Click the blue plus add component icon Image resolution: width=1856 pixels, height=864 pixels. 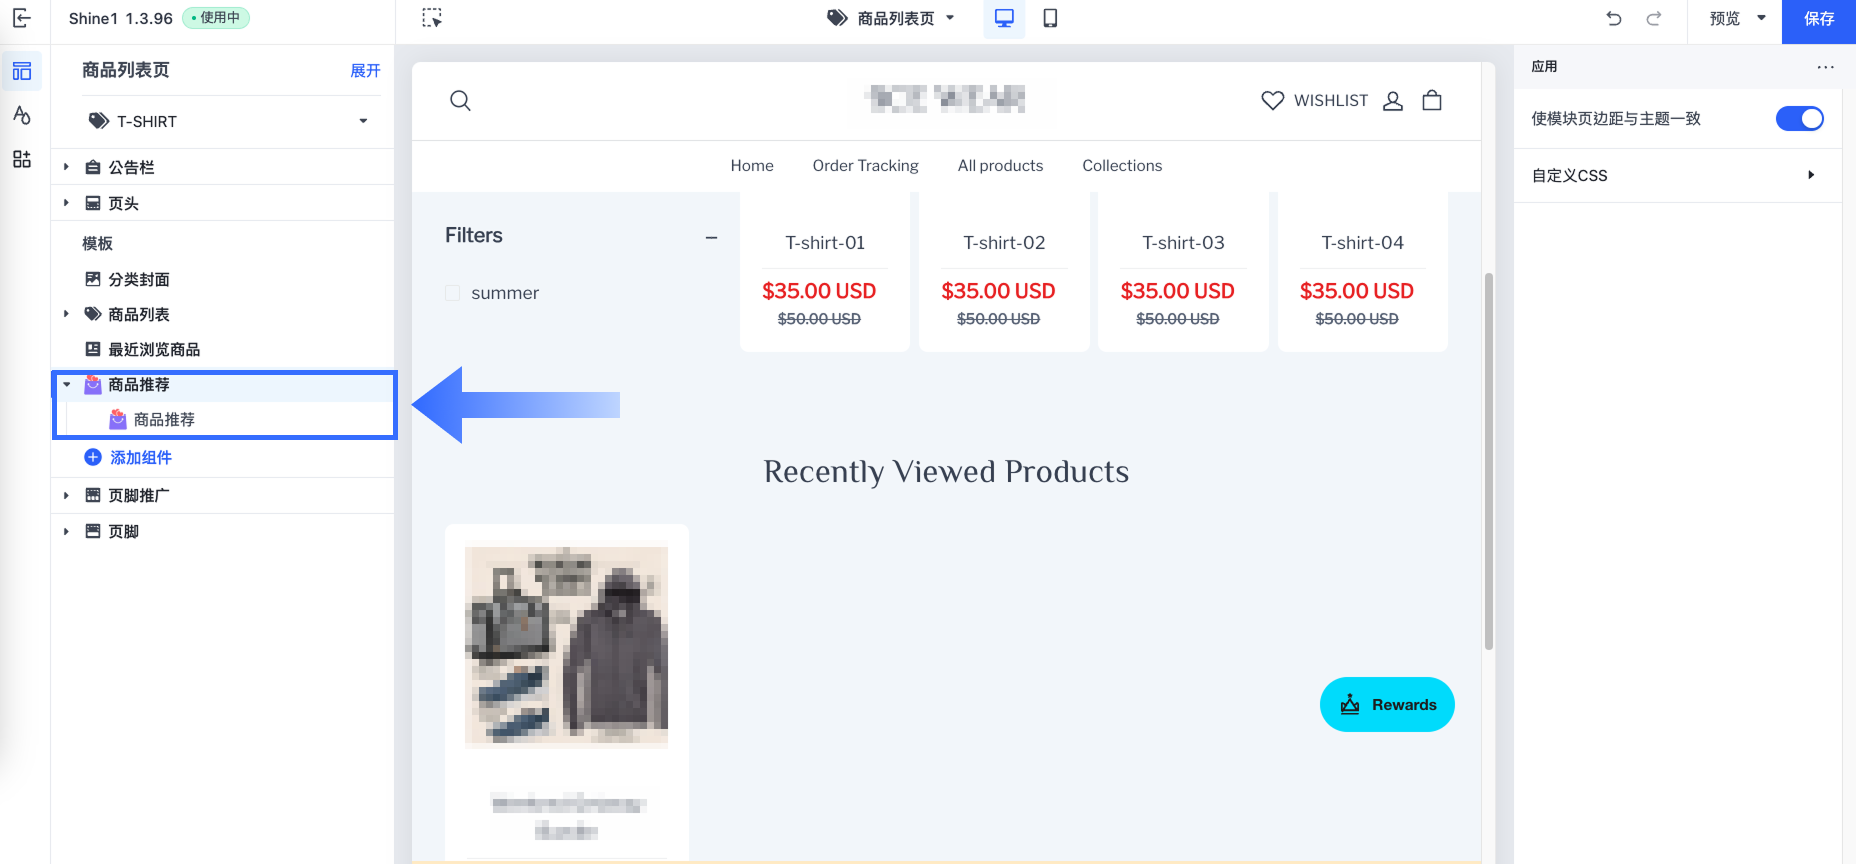pos(93,457)
